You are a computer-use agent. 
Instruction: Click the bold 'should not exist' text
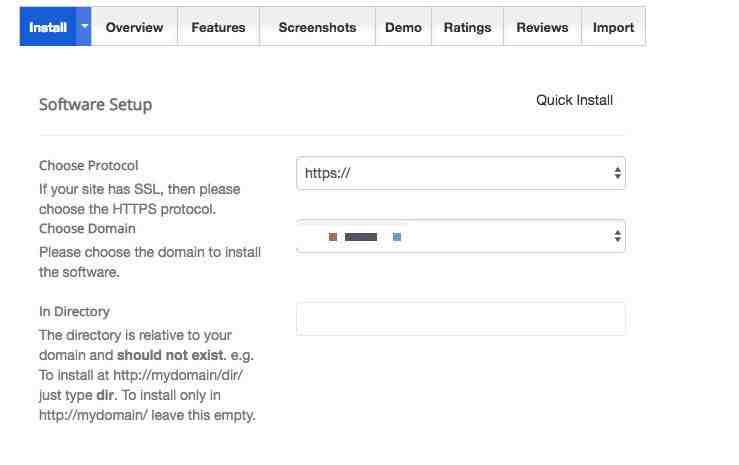point(172,355)
